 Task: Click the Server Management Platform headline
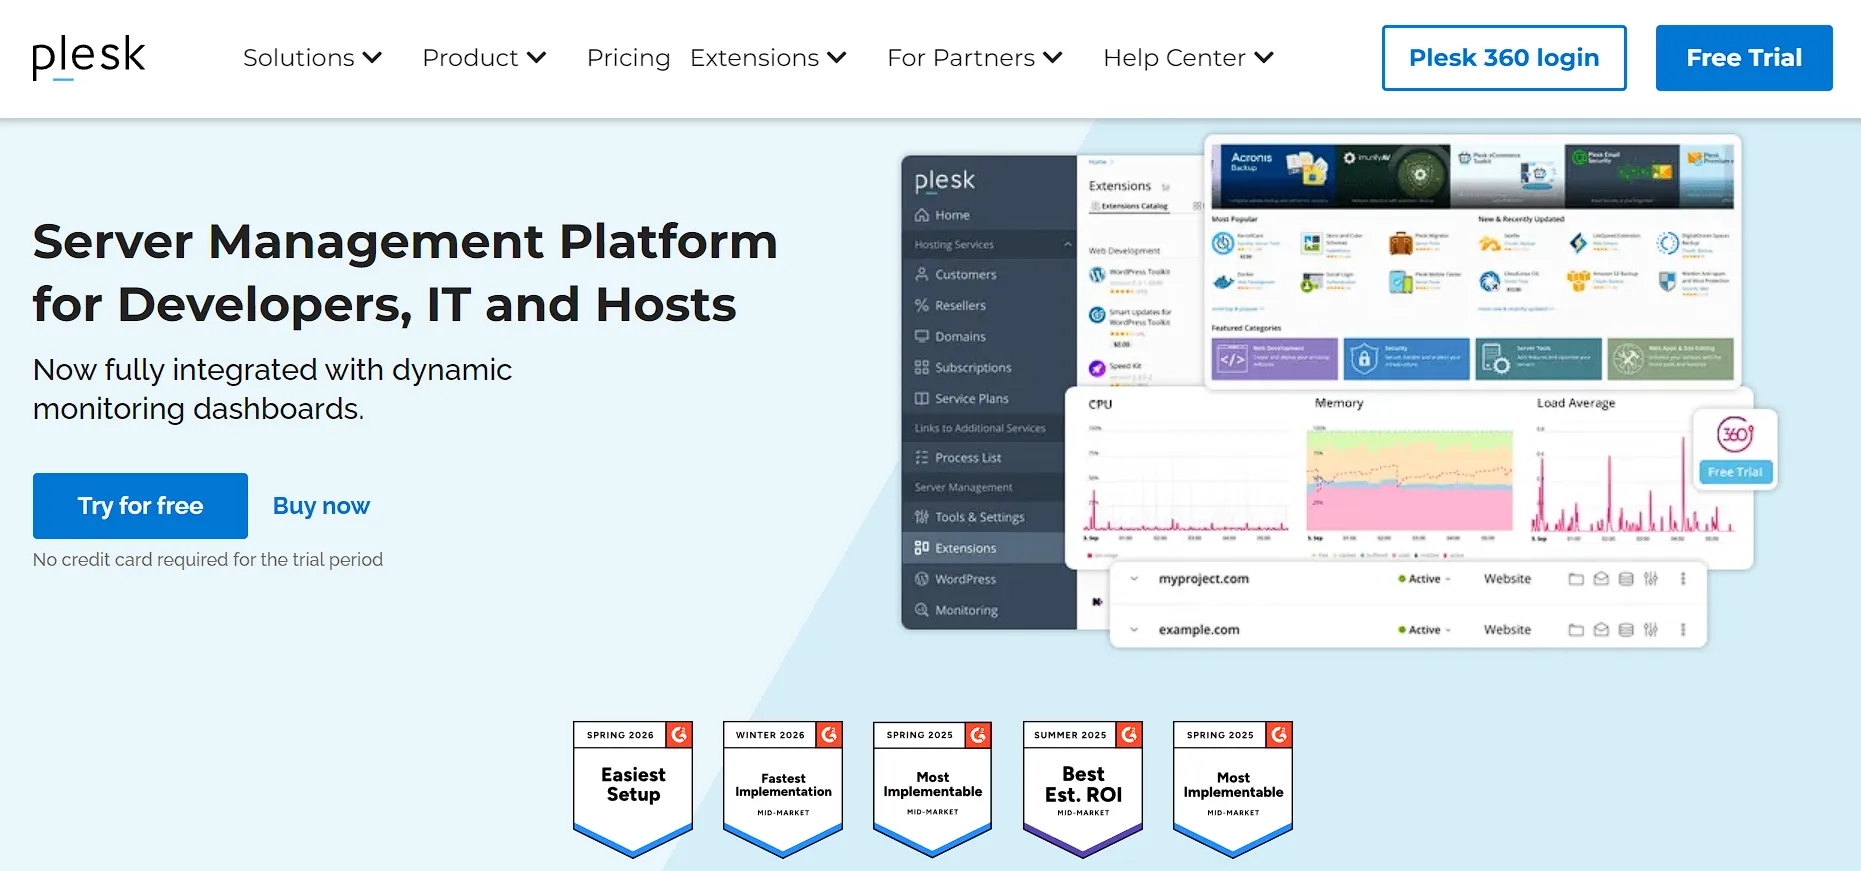coord(404,273)
